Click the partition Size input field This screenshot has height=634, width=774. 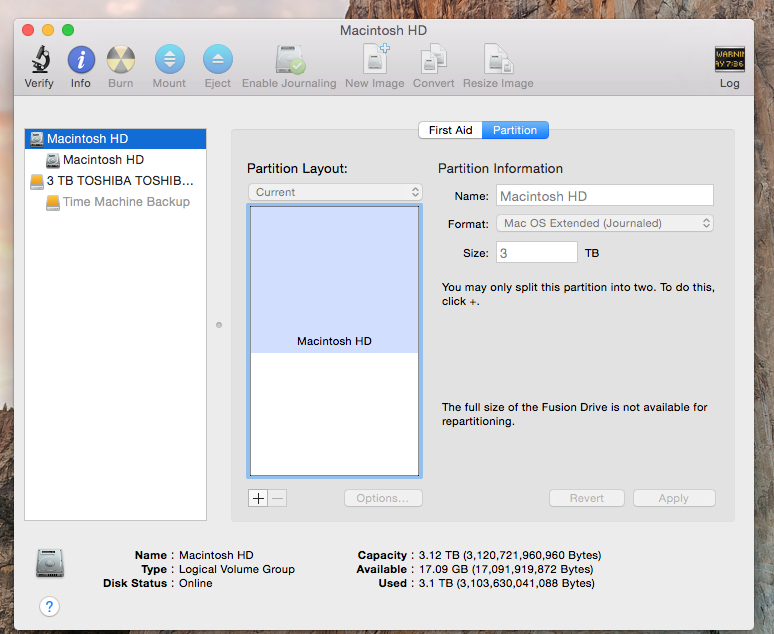click(537, 252)
